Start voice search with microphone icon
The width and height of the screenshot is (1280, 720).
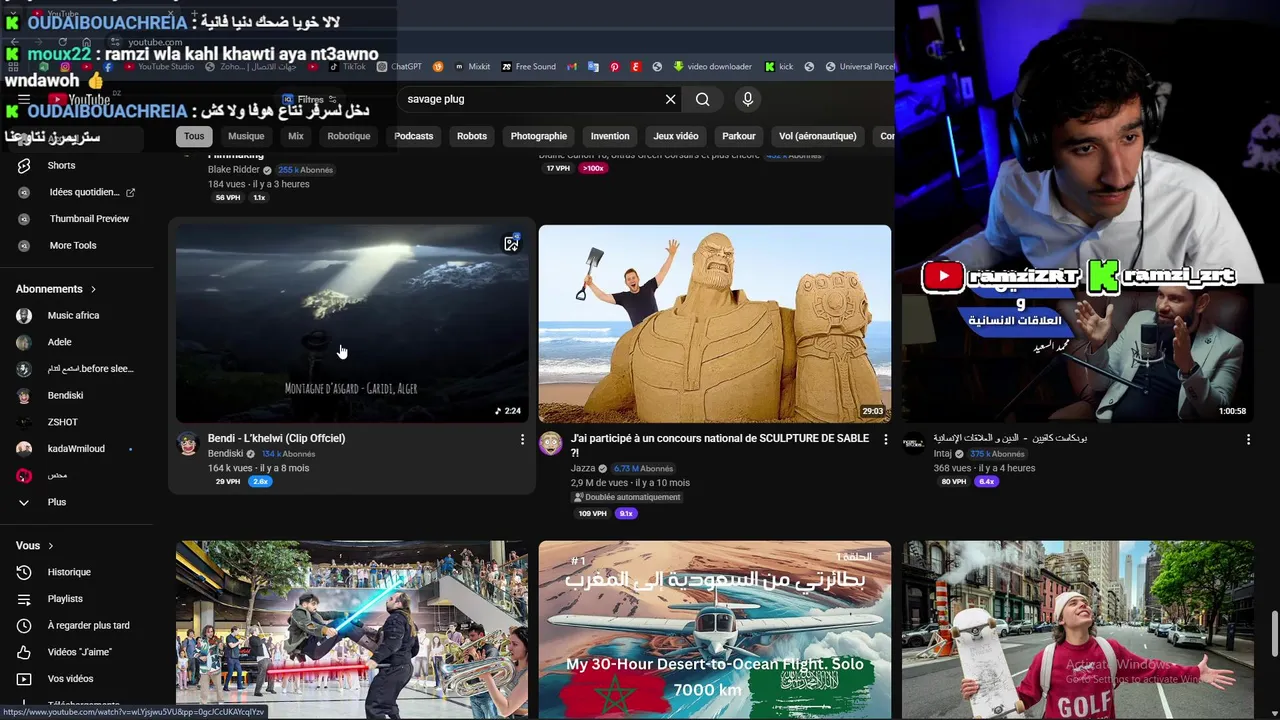point(747,99)
